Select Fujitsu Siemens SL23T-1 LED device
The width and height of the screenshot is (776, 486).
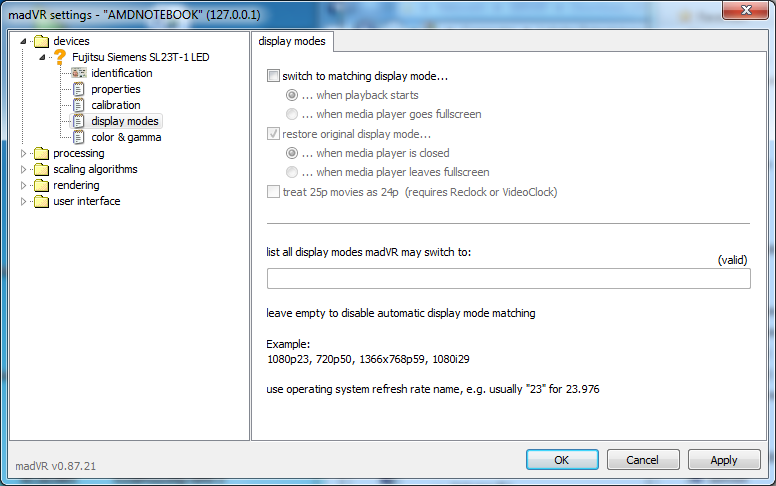pos(141,57)
